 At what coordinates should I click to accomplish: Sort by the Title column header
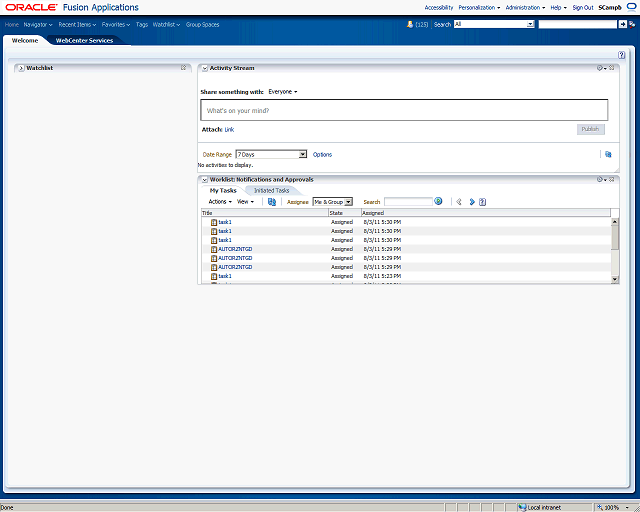coord(265,213)
